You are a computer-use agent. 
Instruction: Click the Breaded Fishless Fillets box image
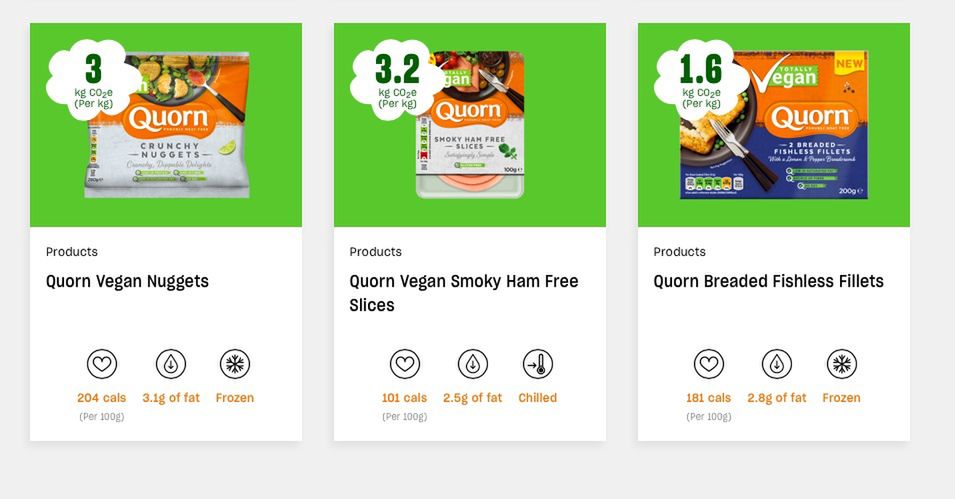774,125
